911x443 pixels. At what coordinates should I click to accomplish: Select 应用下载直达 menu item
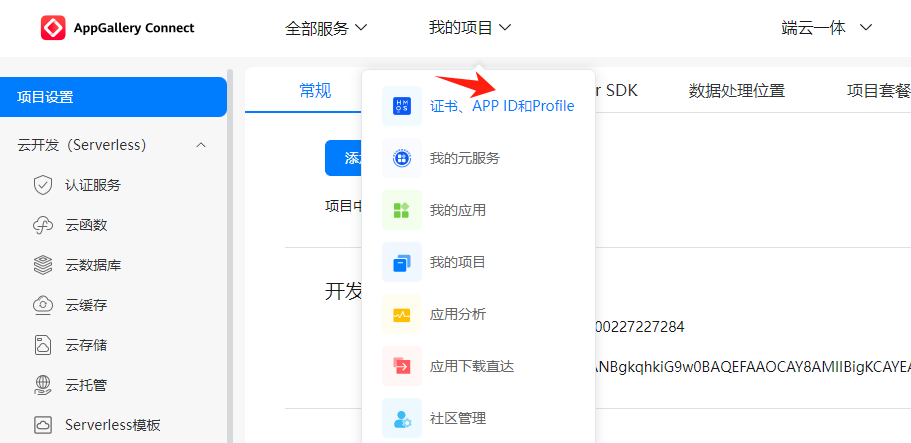click(472, 366)
